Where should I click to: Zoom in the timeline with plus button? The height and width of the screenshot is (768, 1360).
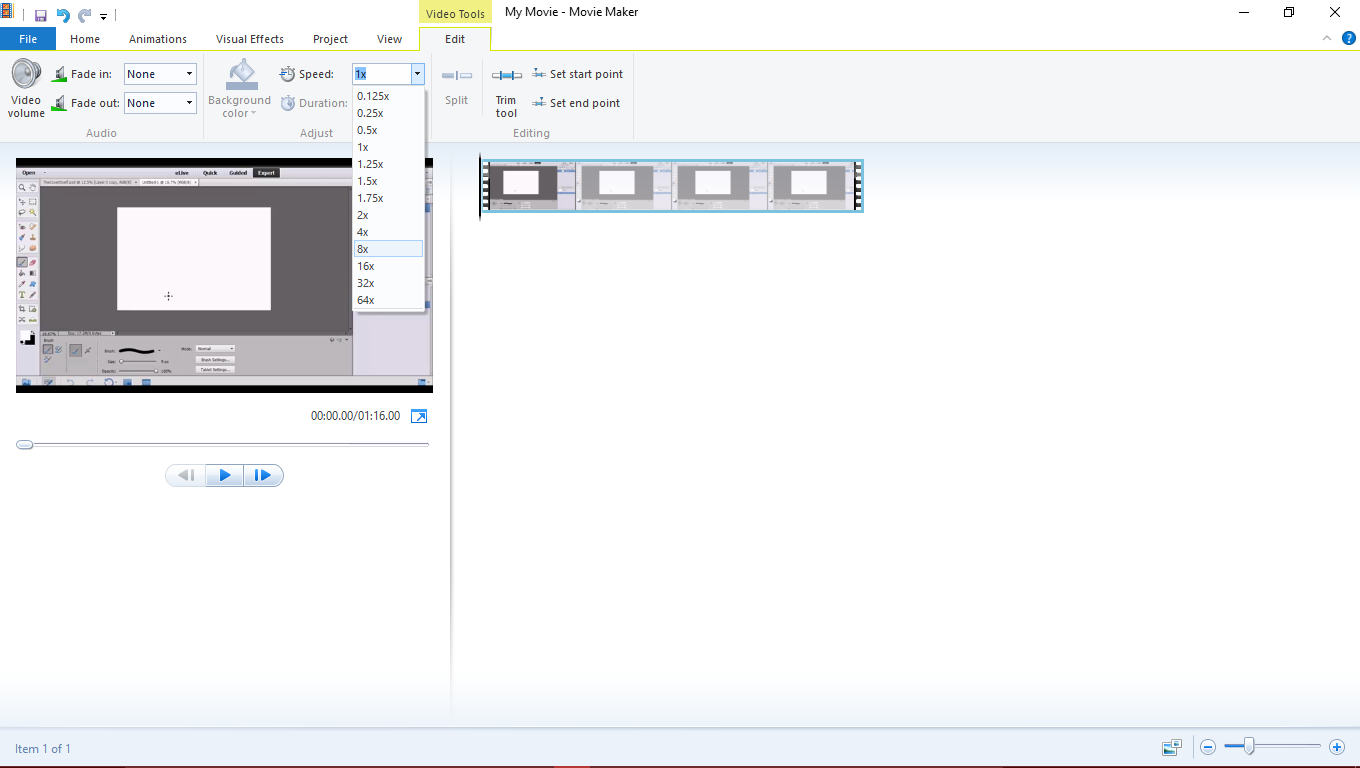point(1337,747)
